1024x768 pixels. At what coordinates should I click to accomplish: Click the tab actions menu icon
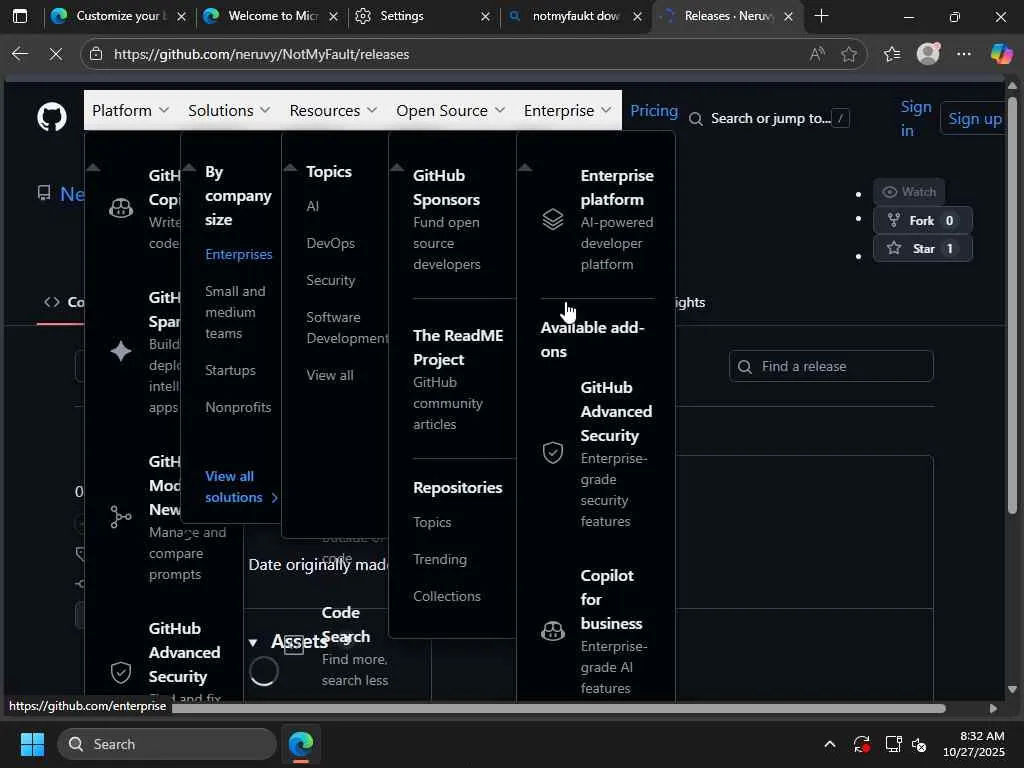(20, 16)
